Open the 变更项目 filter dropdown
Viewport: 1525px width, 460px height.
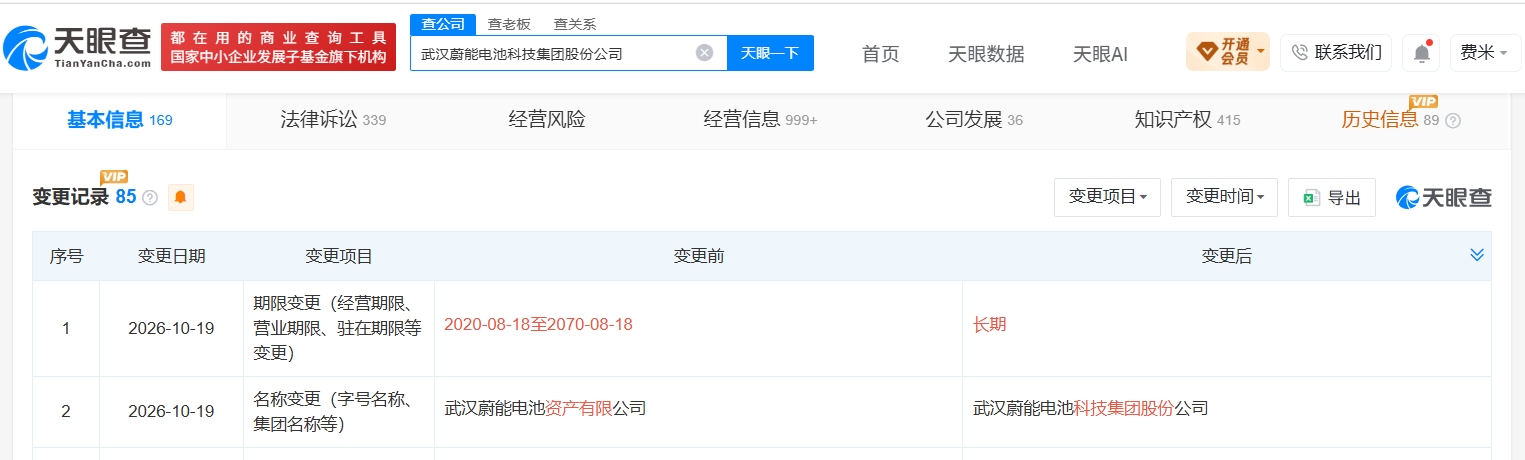(x=1107, y=197)
